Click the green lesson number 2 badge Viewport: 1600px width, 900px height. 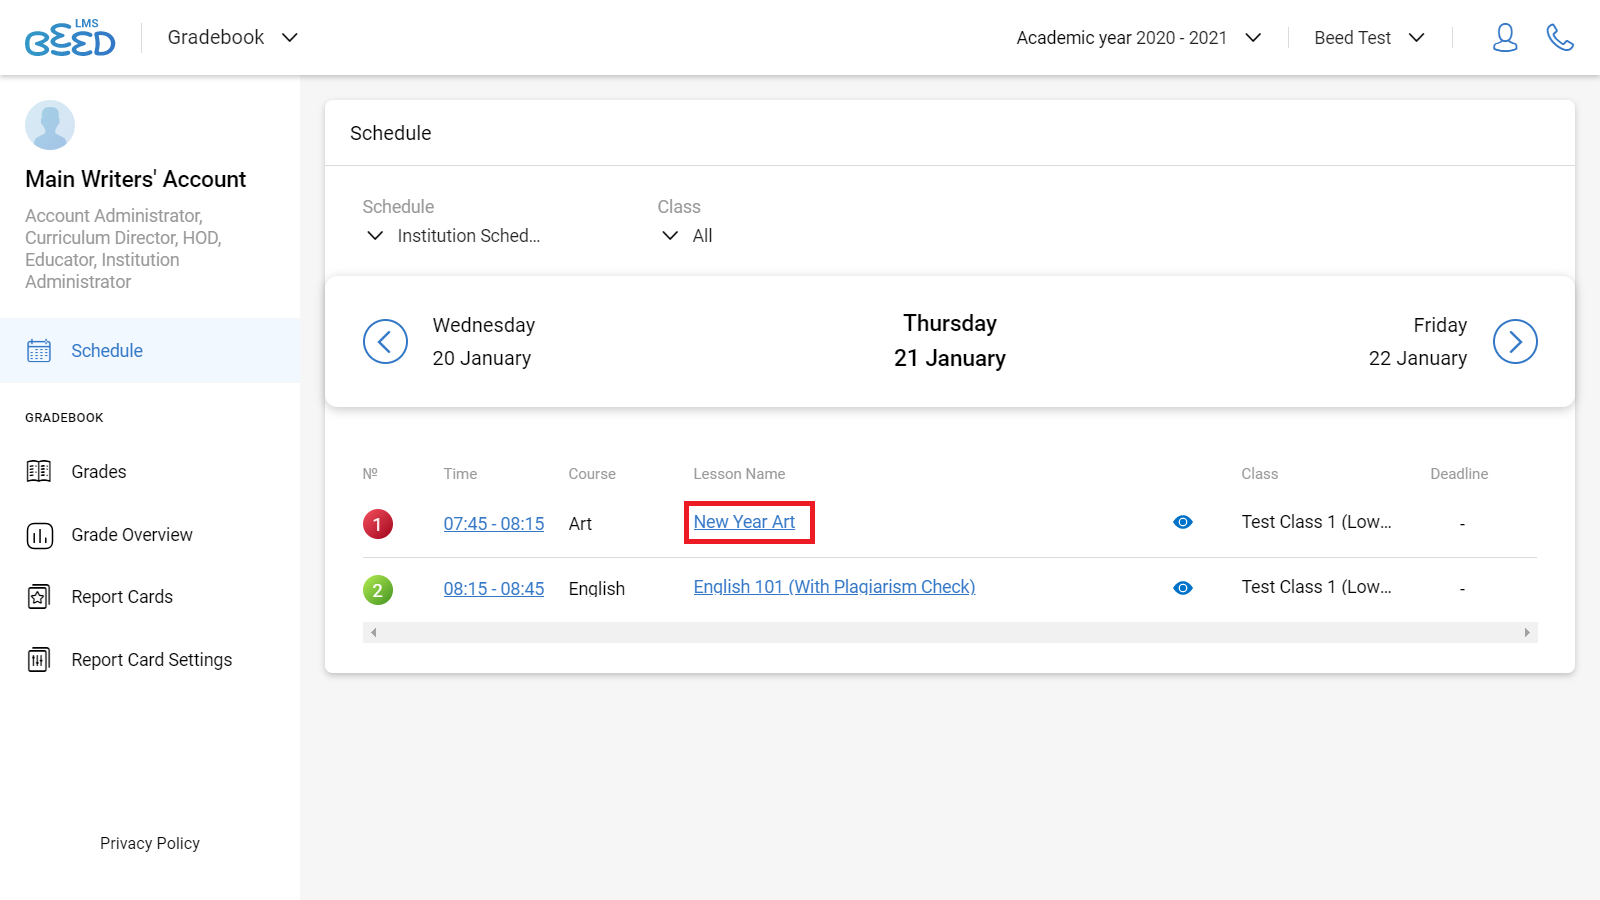coord(378,590)
